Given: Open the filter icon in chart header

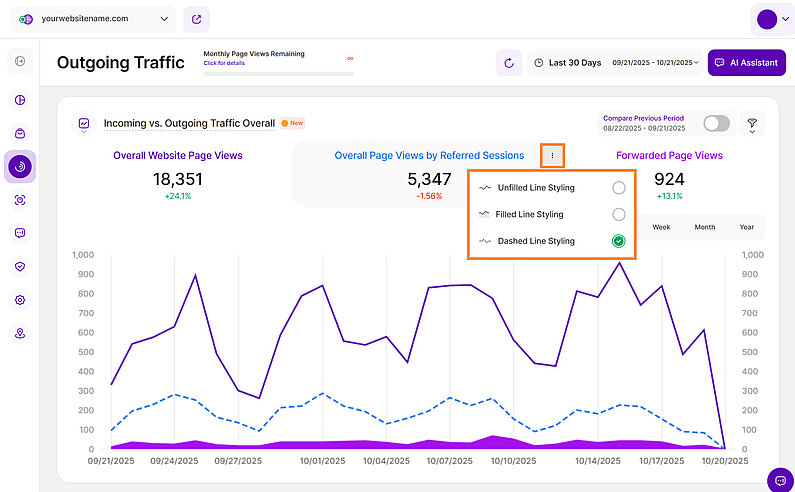Looking at the screenshot, I should click(x=751, y=124).
